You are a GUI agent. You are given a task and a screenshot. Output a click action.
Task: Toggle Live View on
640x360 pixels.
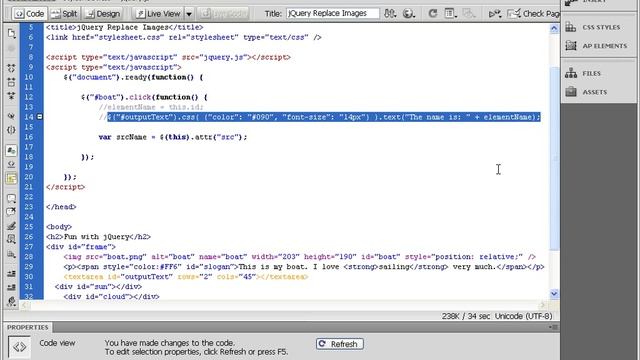[158, 14]
